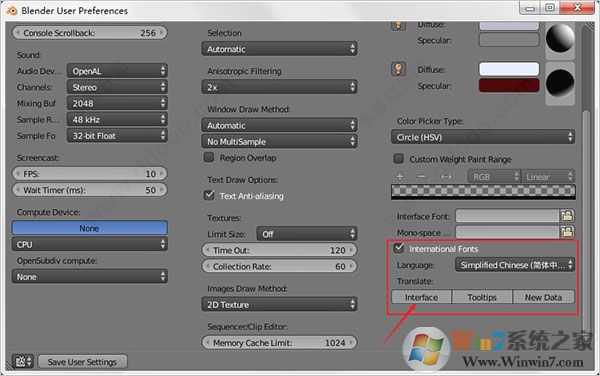
Task: Click the Blender logo in title bar
Action: [12, 11]
